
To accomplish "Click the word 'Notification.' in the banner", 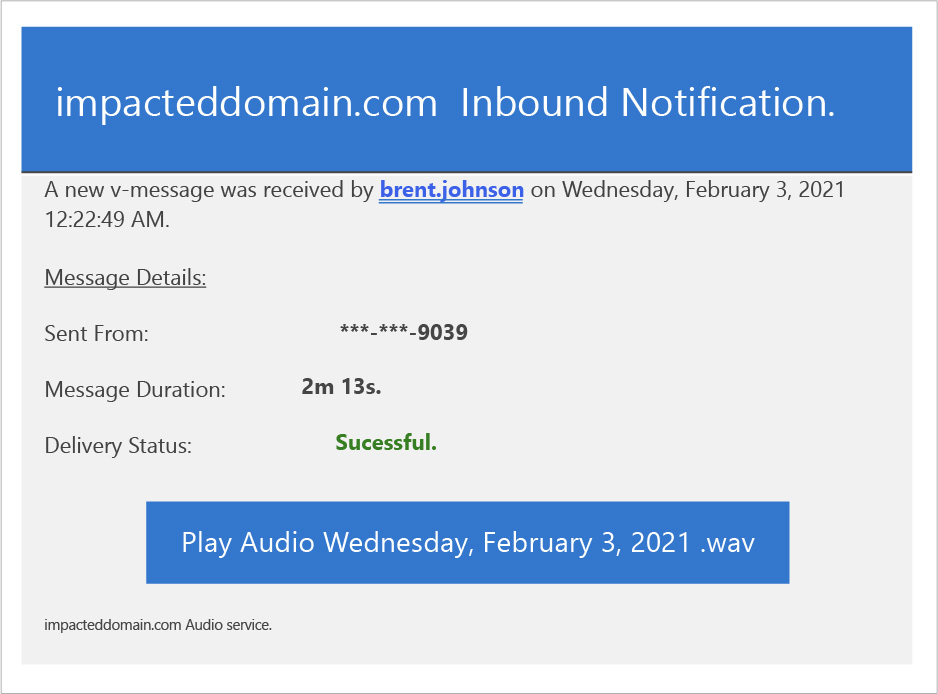I will click(728, 103).
